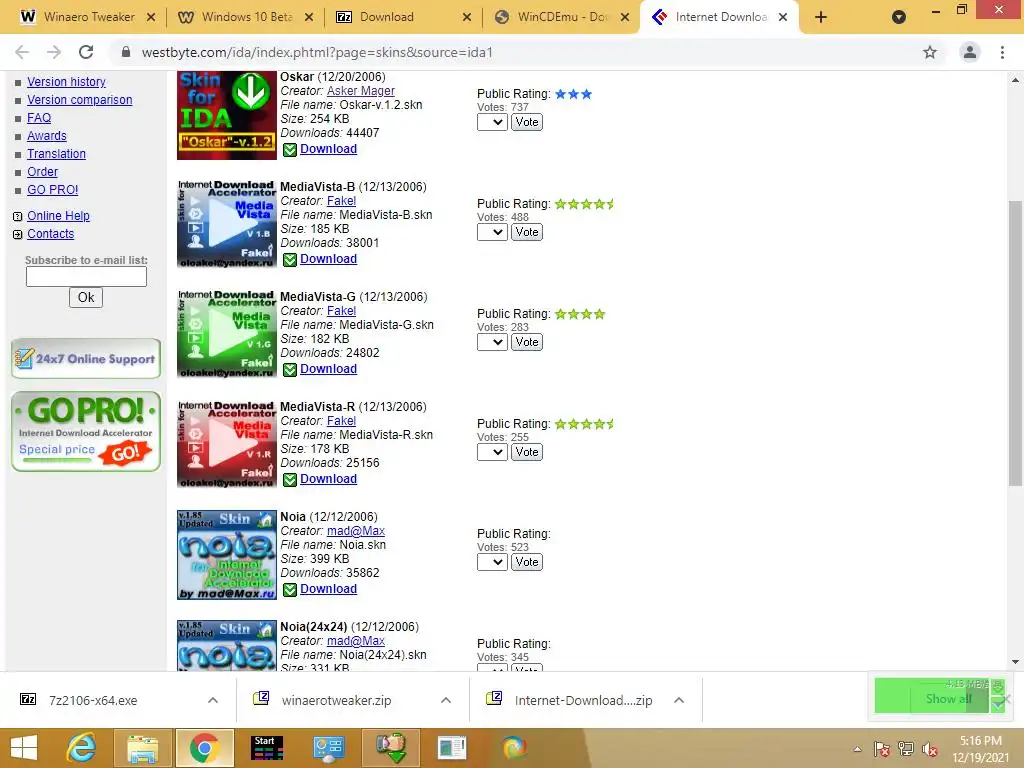Switch to the WinCDEmu tab
The height and width of the screenshot is (768, 1024).
(x=562, y=17)
